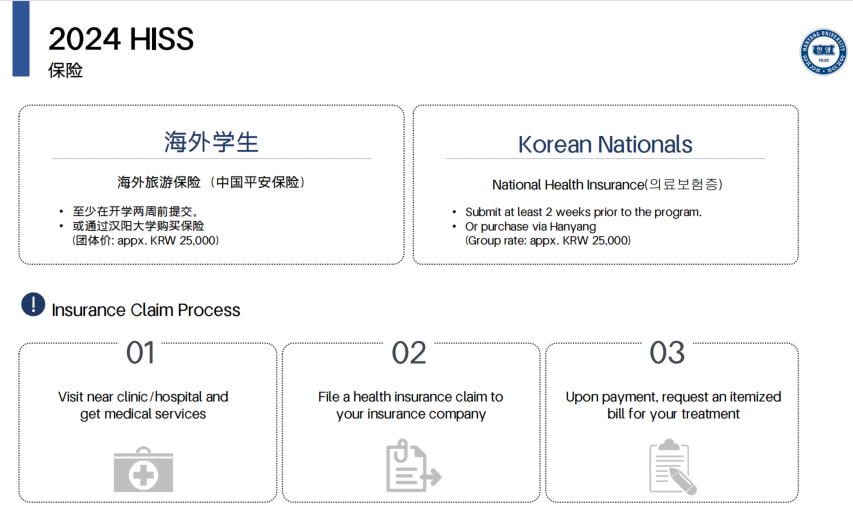Select the 海外学生 heading

[x=211, y=142]
